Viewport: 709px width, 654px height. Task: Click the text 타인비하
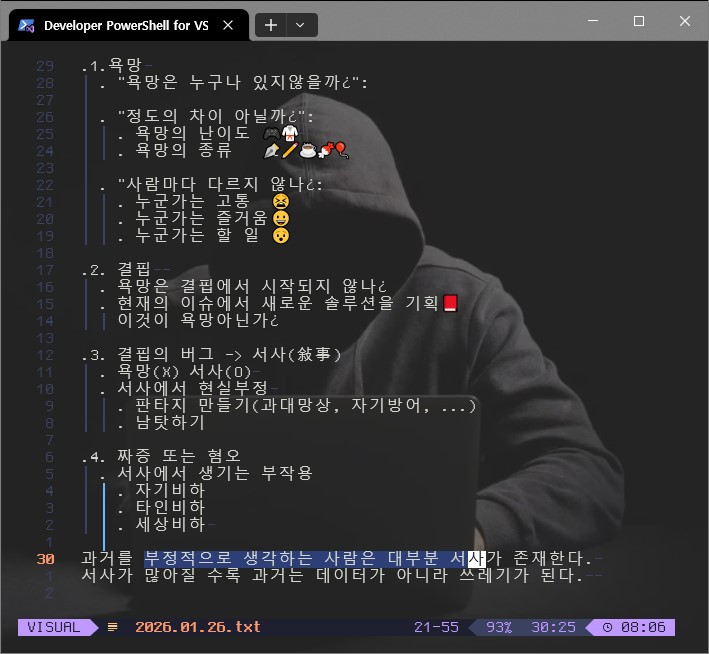pyautogui.click(x=170, y=507)
